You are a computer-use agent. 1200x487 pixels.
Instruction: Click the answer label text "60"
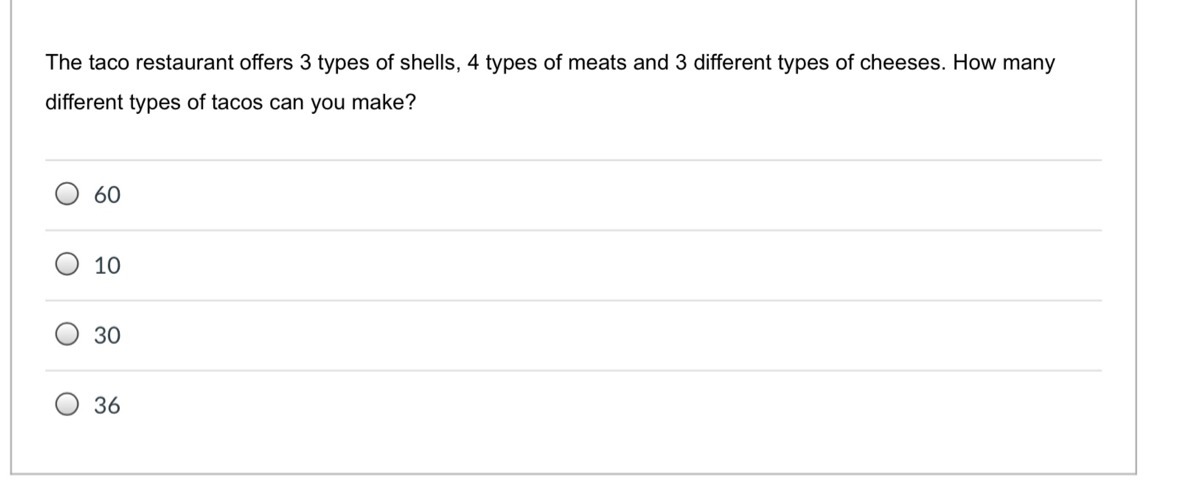[x=107, y=195]
